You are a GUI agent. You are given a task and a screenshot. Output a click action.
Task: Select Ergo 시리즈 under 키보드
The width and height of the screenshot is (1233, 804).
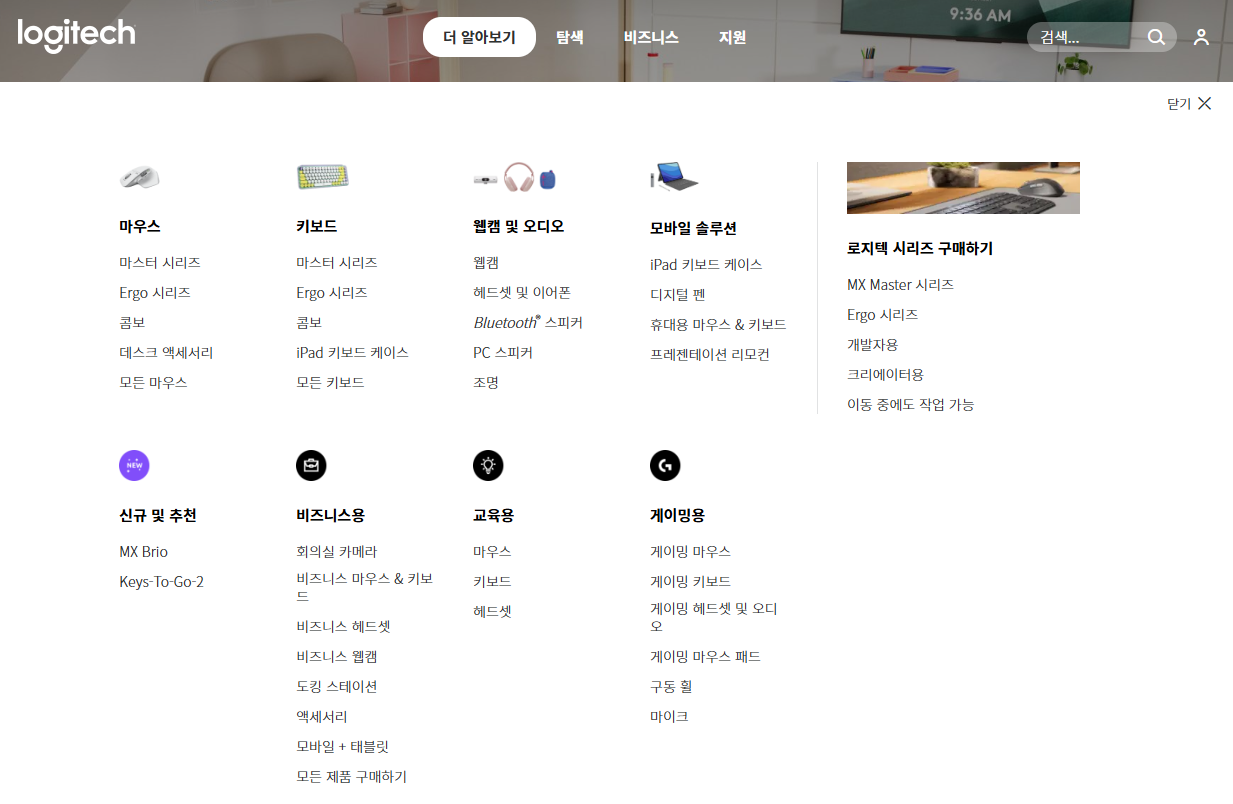click(332, 292)
